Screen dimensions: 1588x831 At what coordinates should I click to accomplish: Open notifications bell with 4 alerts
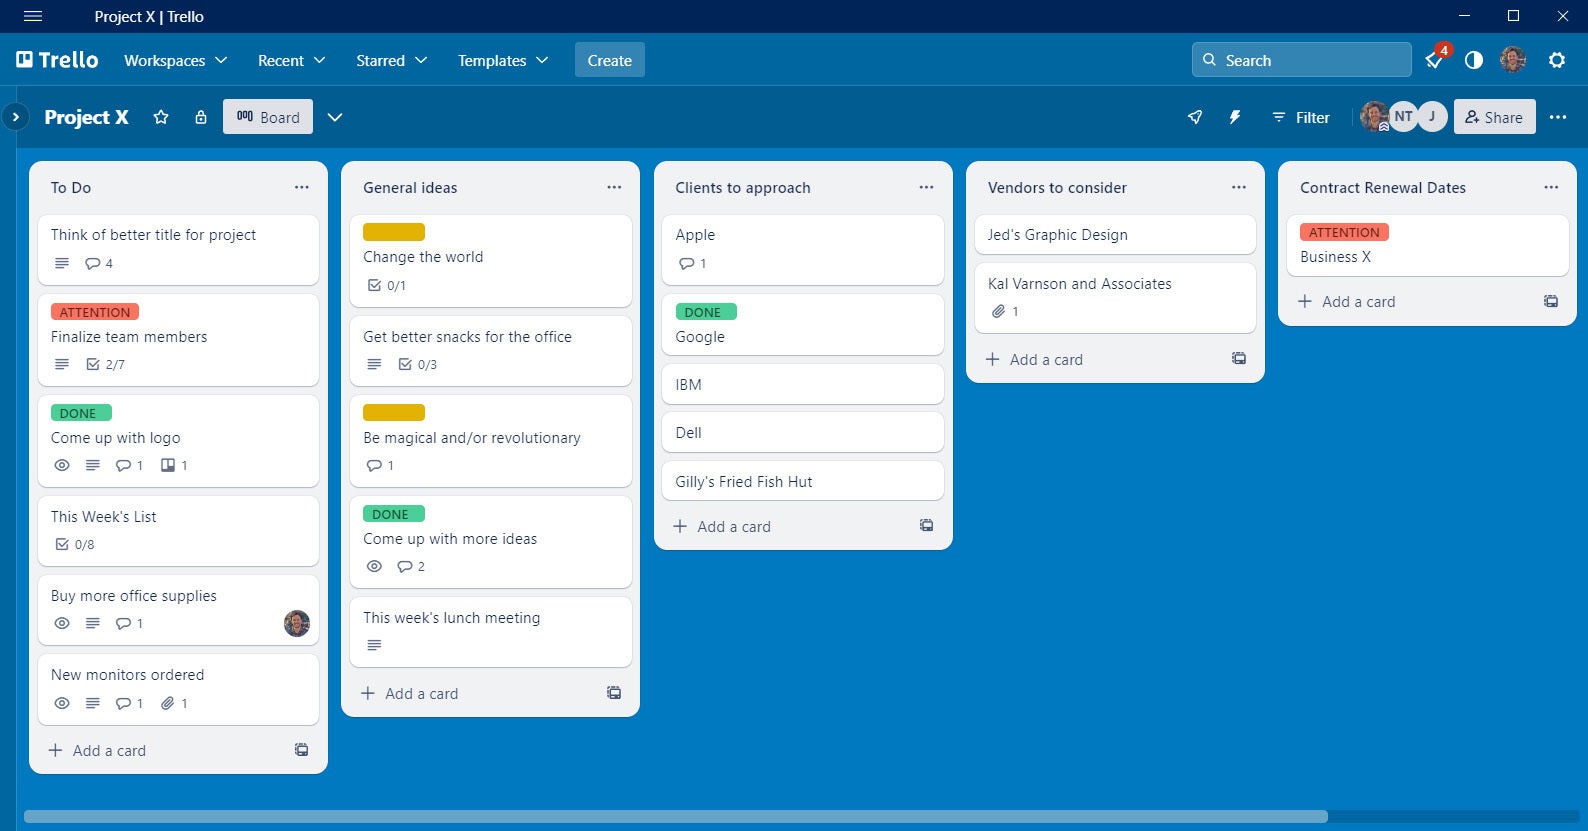[x=1435, y=60]
